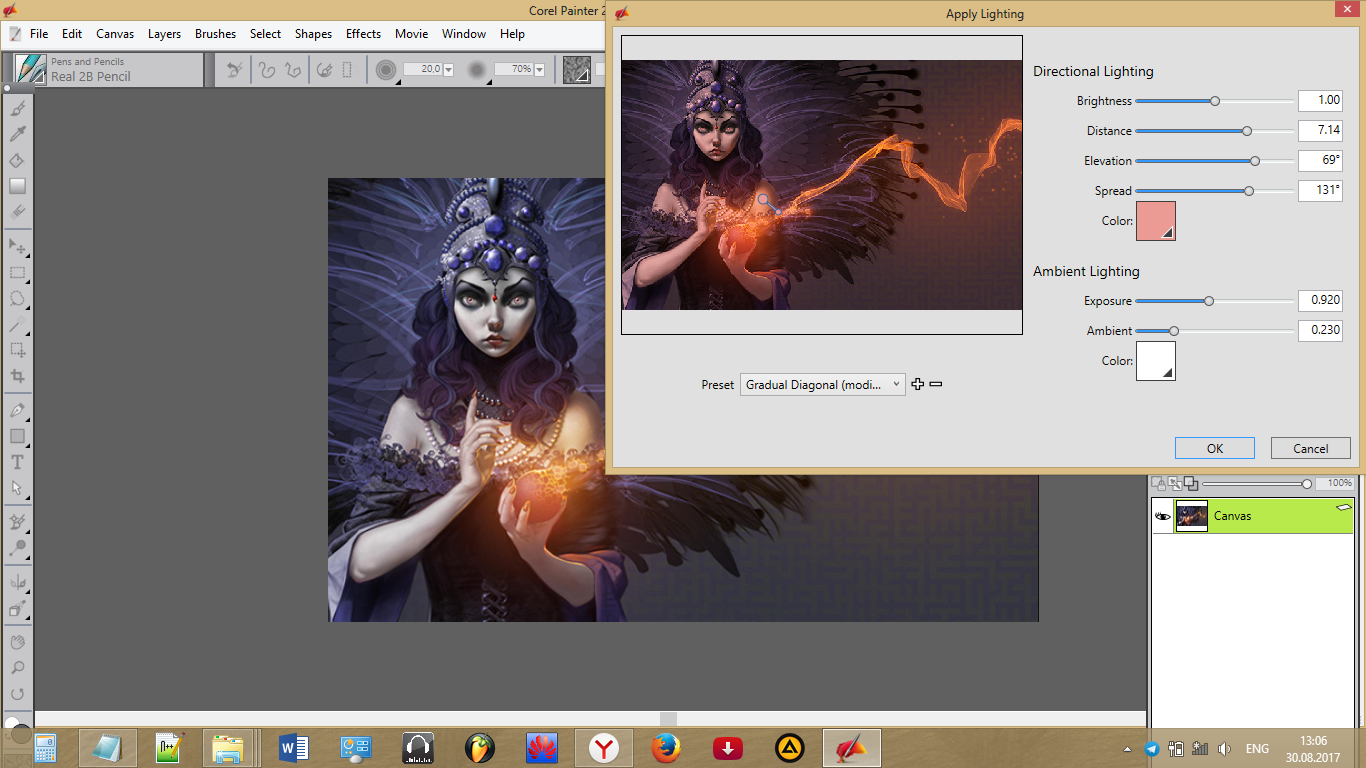Viewport: 1366px width, 768px height.
Task: Open the Directional Lighting color swatch
Action: 1155,221
